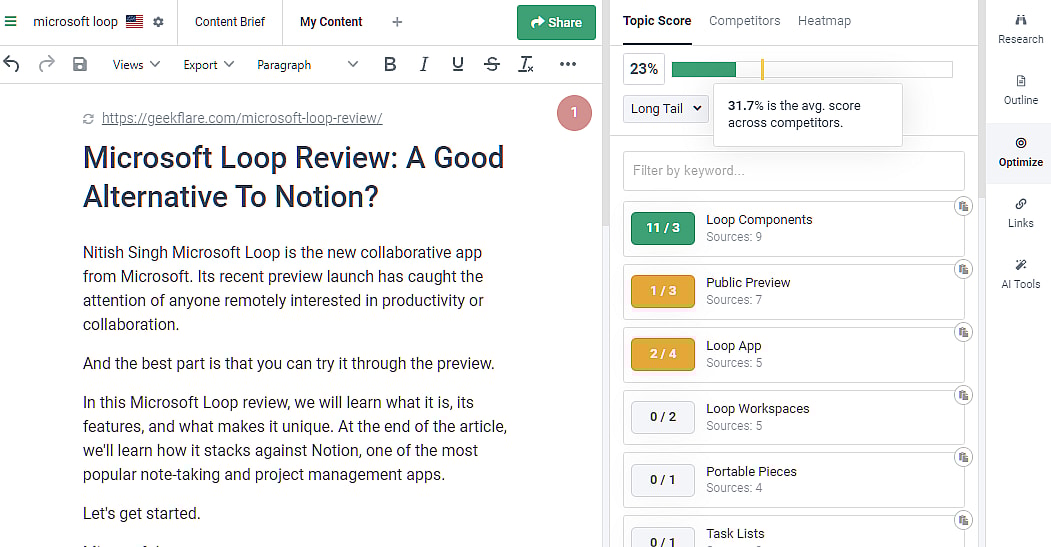Image resolution: width=1051 pixels, height=547 pixels.
Task: Click the 11 / 3 score badge
Action: tap(663, 228)
